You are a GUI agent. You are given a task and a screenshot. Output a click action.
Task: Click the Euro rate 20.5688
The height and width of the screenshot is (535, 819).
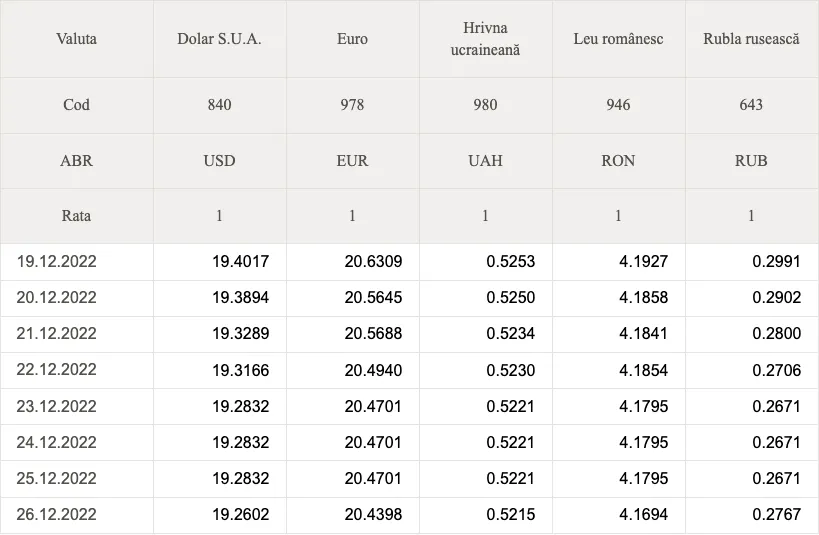coord(373,333)
